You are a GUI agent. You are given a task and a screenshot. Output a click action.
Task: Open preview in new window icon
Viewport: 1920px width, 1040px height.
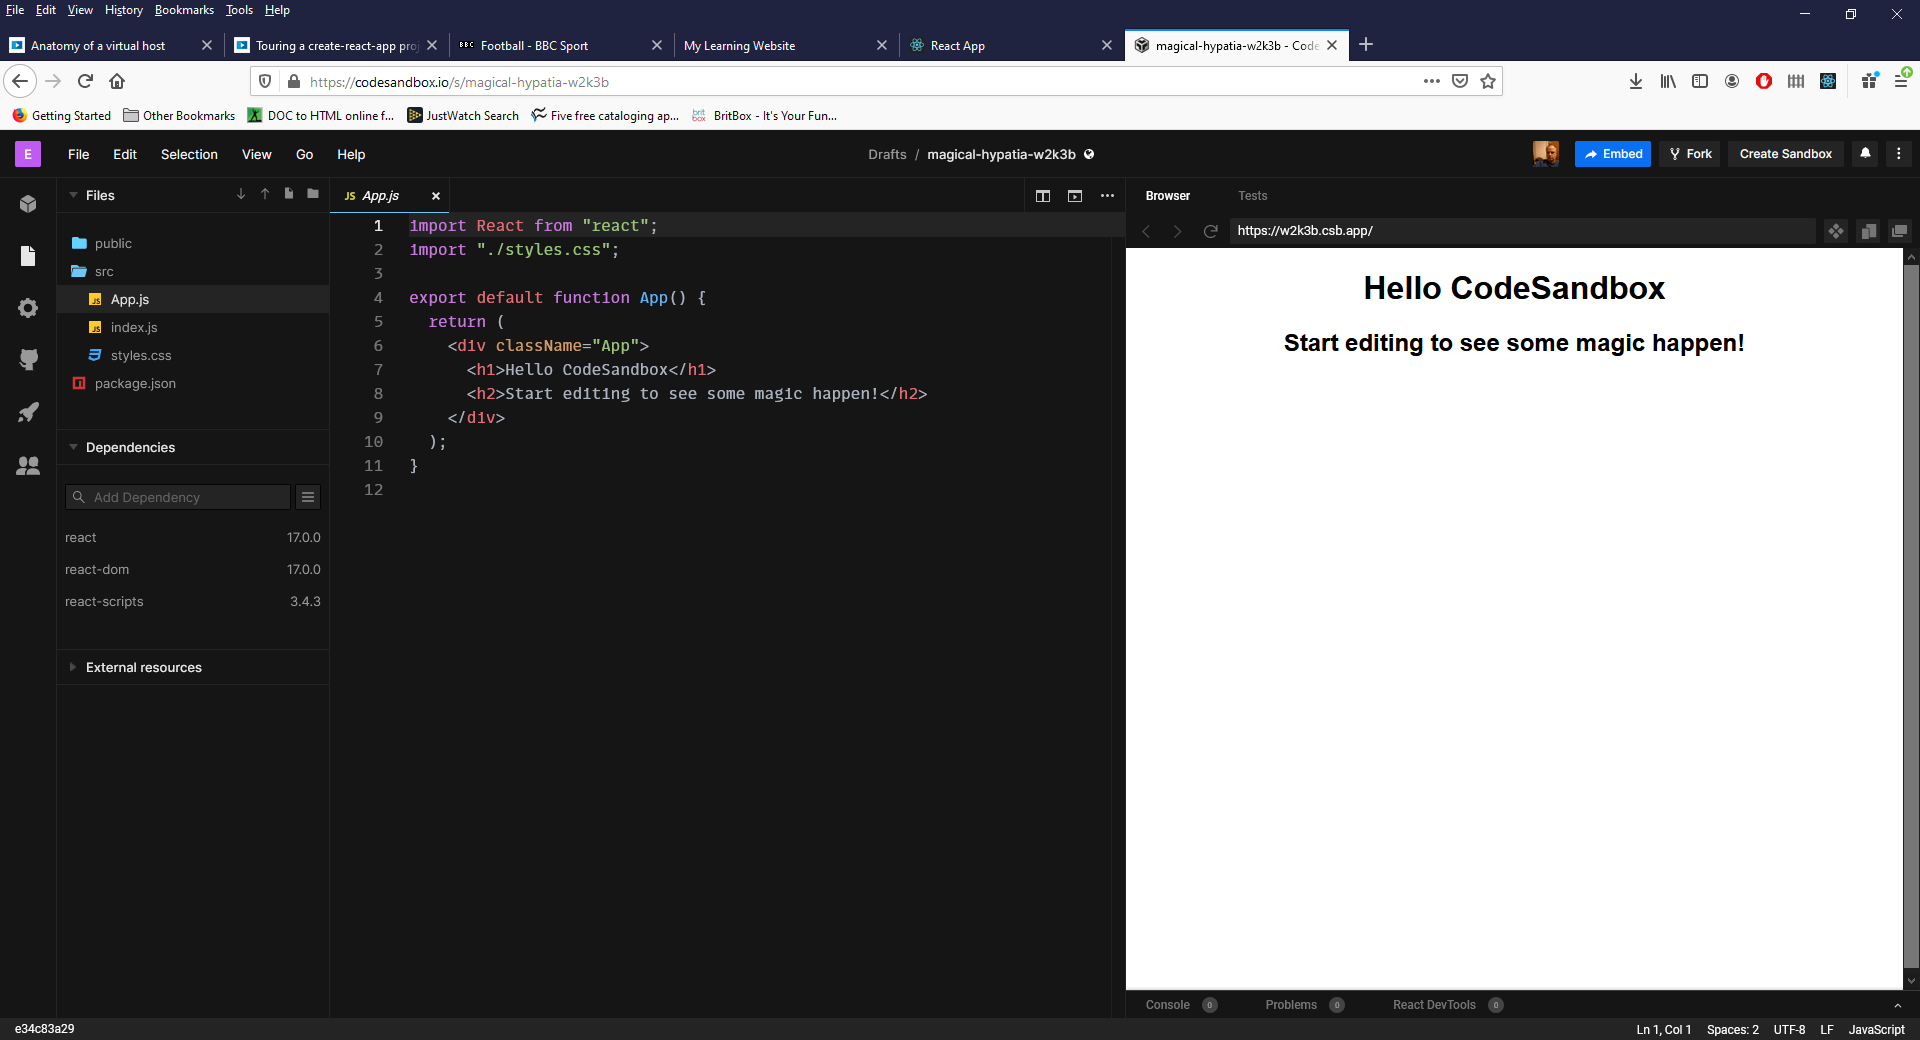coord(1900,231)
